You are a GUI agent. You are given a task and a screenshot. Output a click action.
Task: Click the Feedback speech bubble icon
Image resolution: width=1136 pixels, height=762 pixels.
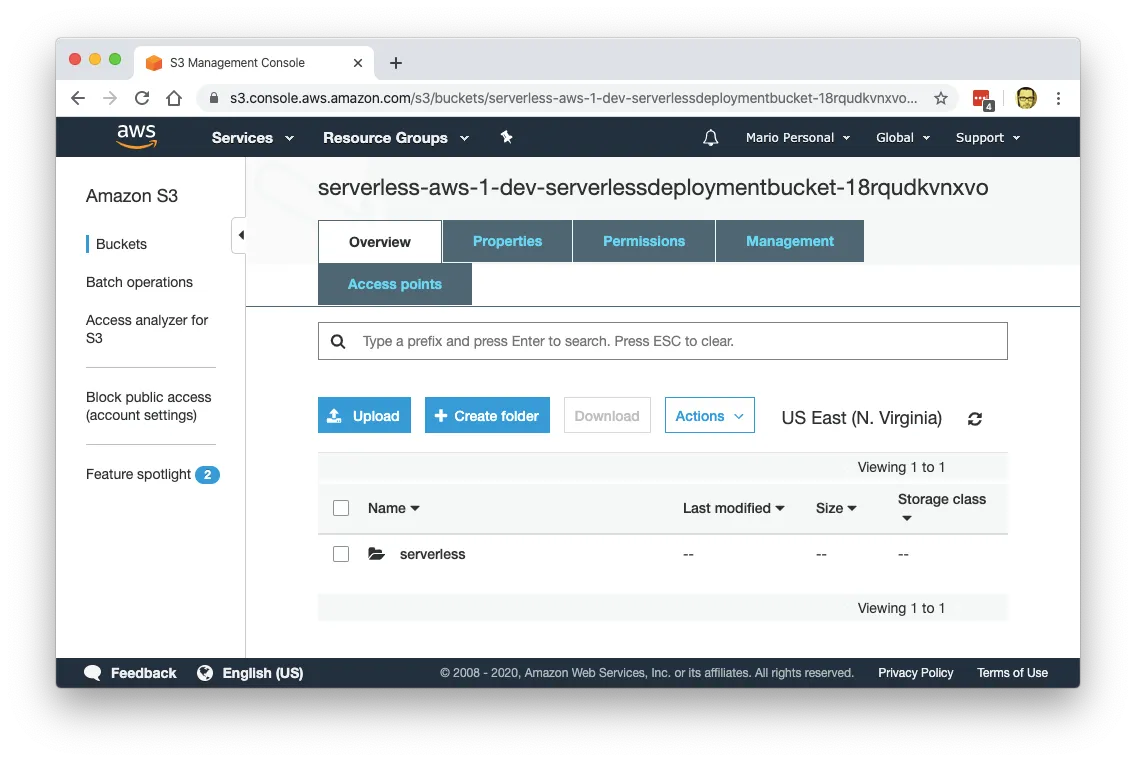93,673
